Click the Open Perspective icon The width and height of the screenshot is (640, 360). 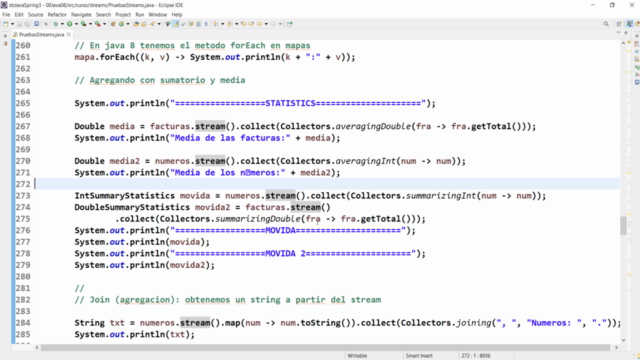[619, 24]
